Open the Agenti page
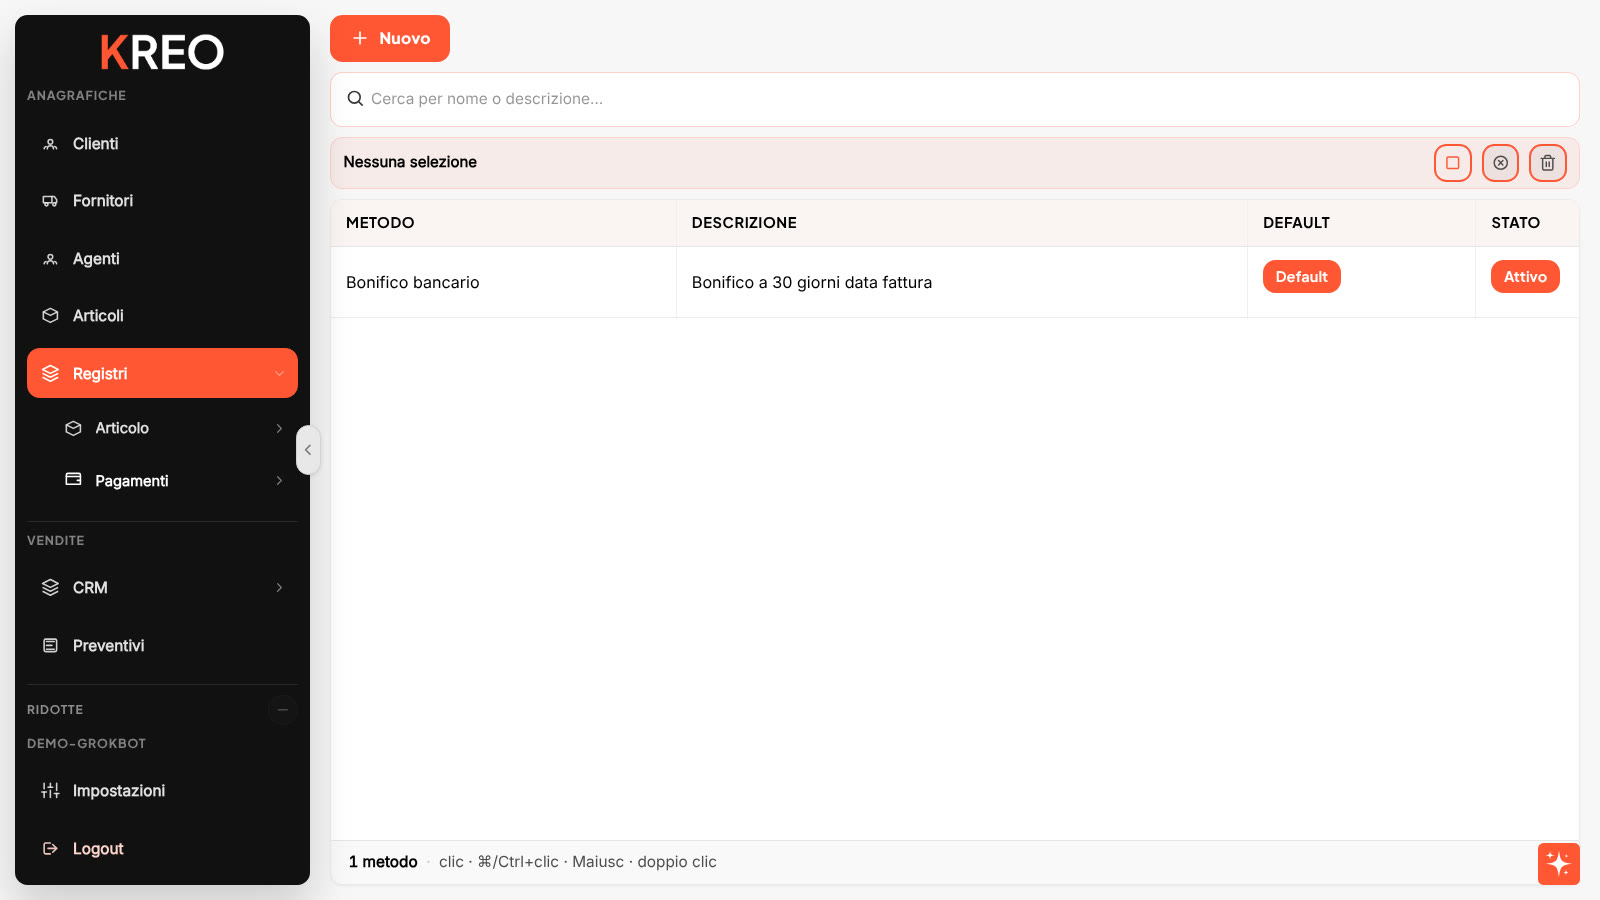 [162, 259]
